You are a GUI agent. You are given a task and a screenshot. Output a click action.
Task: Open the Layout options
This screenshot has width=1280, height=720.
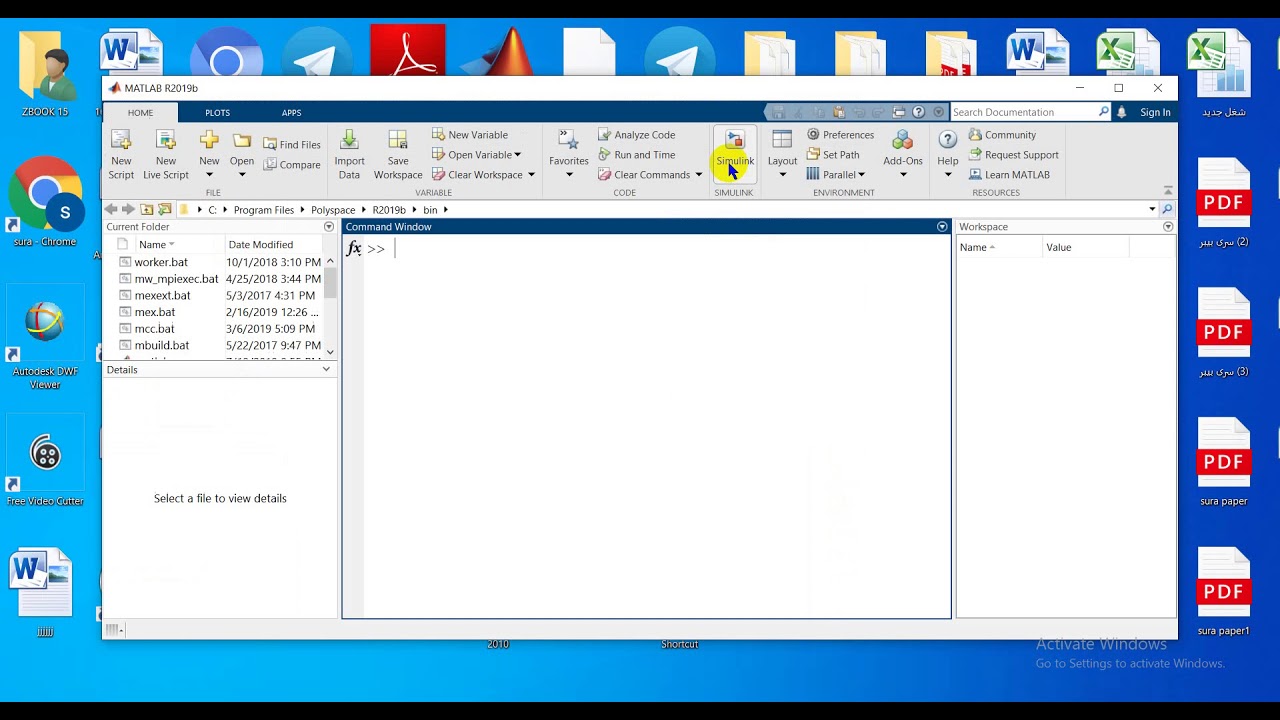point(782,154)
